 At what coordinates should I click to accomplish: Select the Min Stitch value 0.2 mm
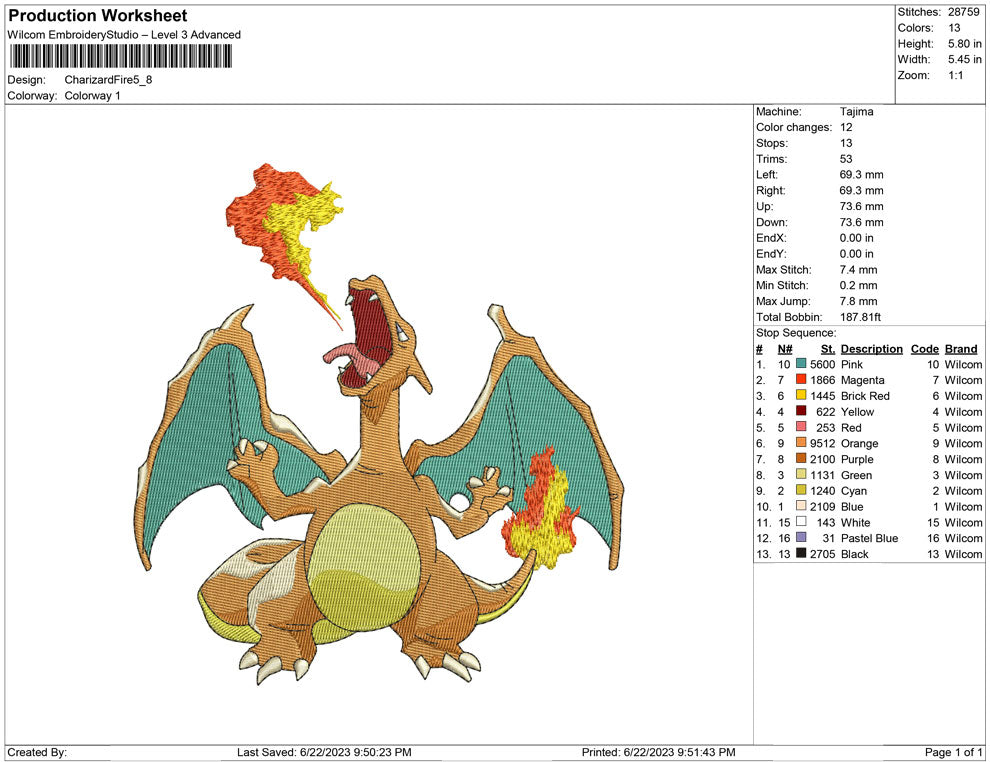pos(859,285)
